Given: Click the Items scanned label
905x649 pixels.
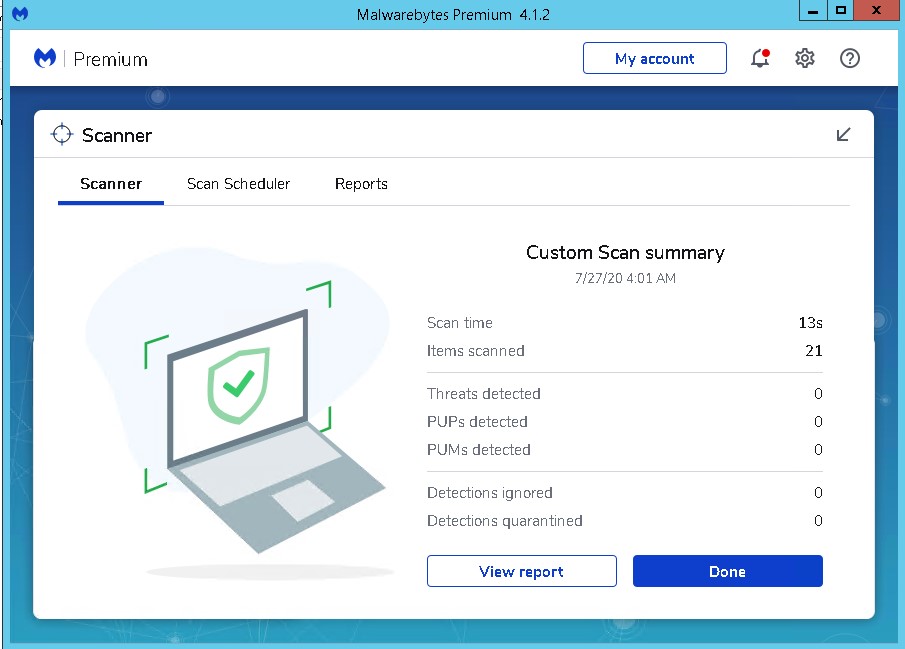Looking at the screenshot, I should click(476, 351).
